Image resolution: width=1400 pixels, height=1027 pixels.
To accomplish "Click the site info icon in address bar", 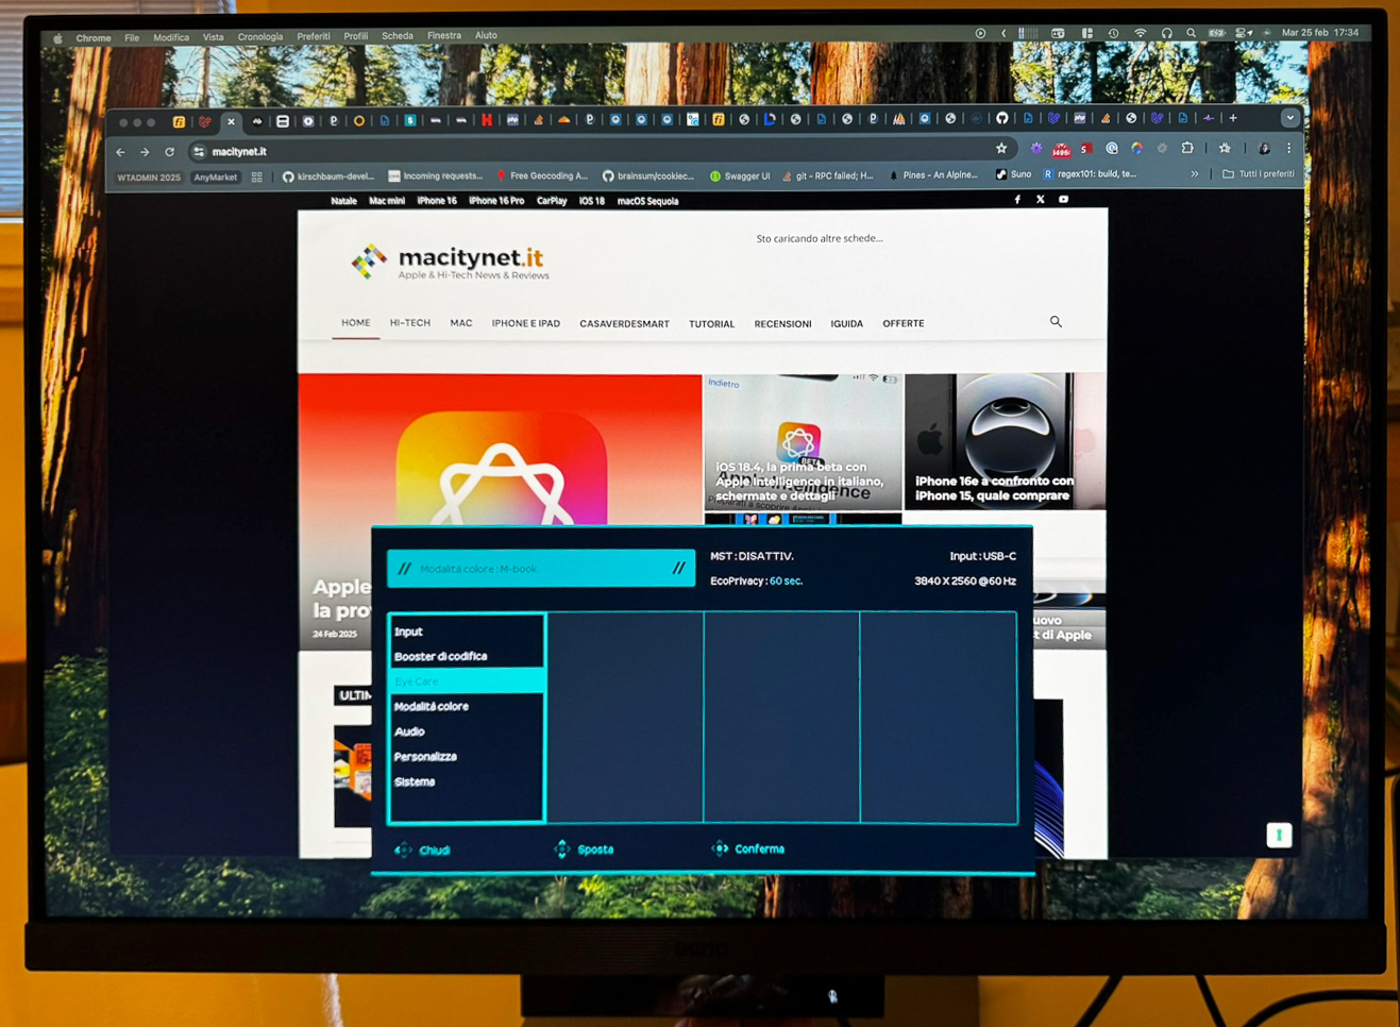I will [x=199, y=152].
